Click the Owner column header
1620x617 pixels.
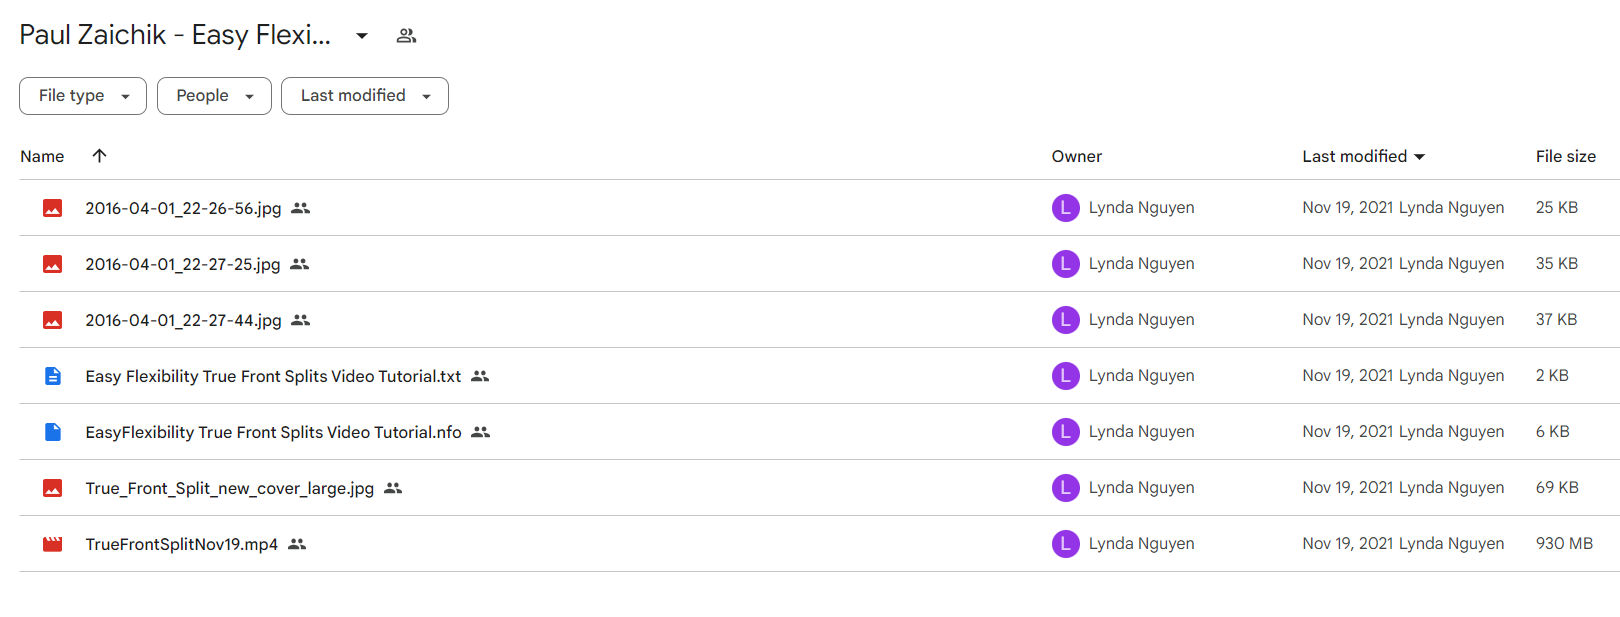[1076, 156]
